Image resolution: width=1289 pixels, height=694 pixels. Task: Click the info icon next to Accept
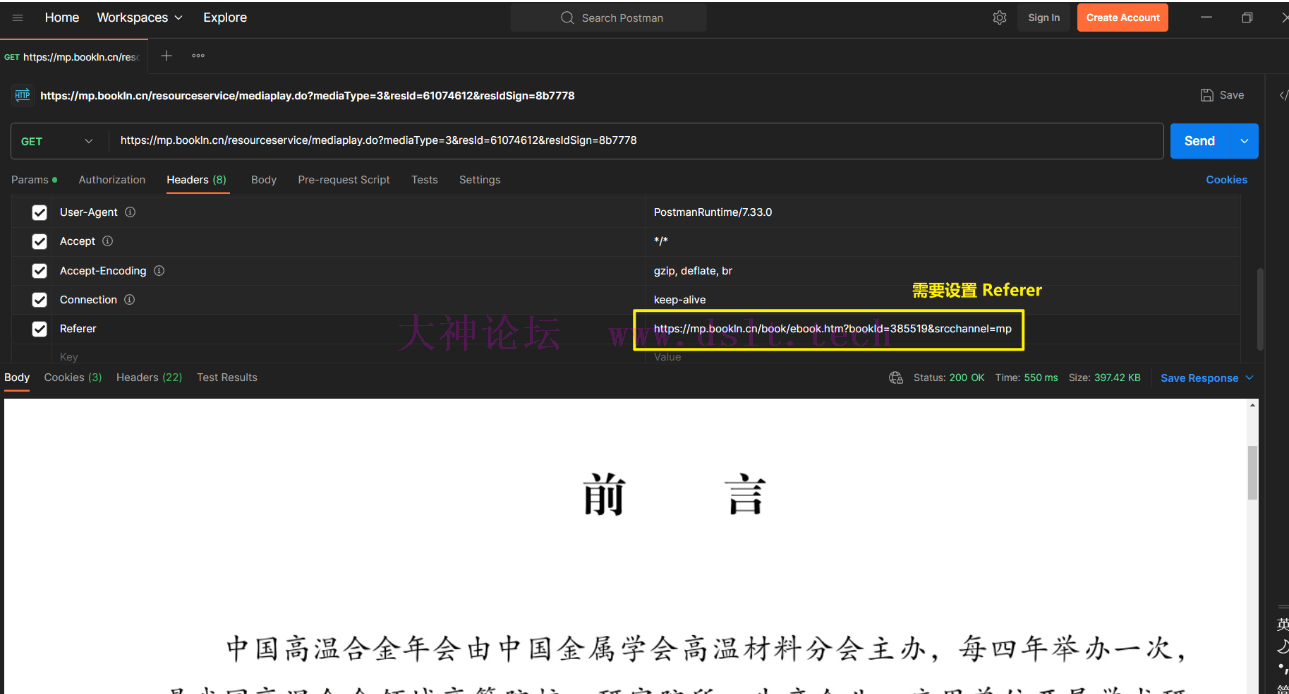click(107, 241)
